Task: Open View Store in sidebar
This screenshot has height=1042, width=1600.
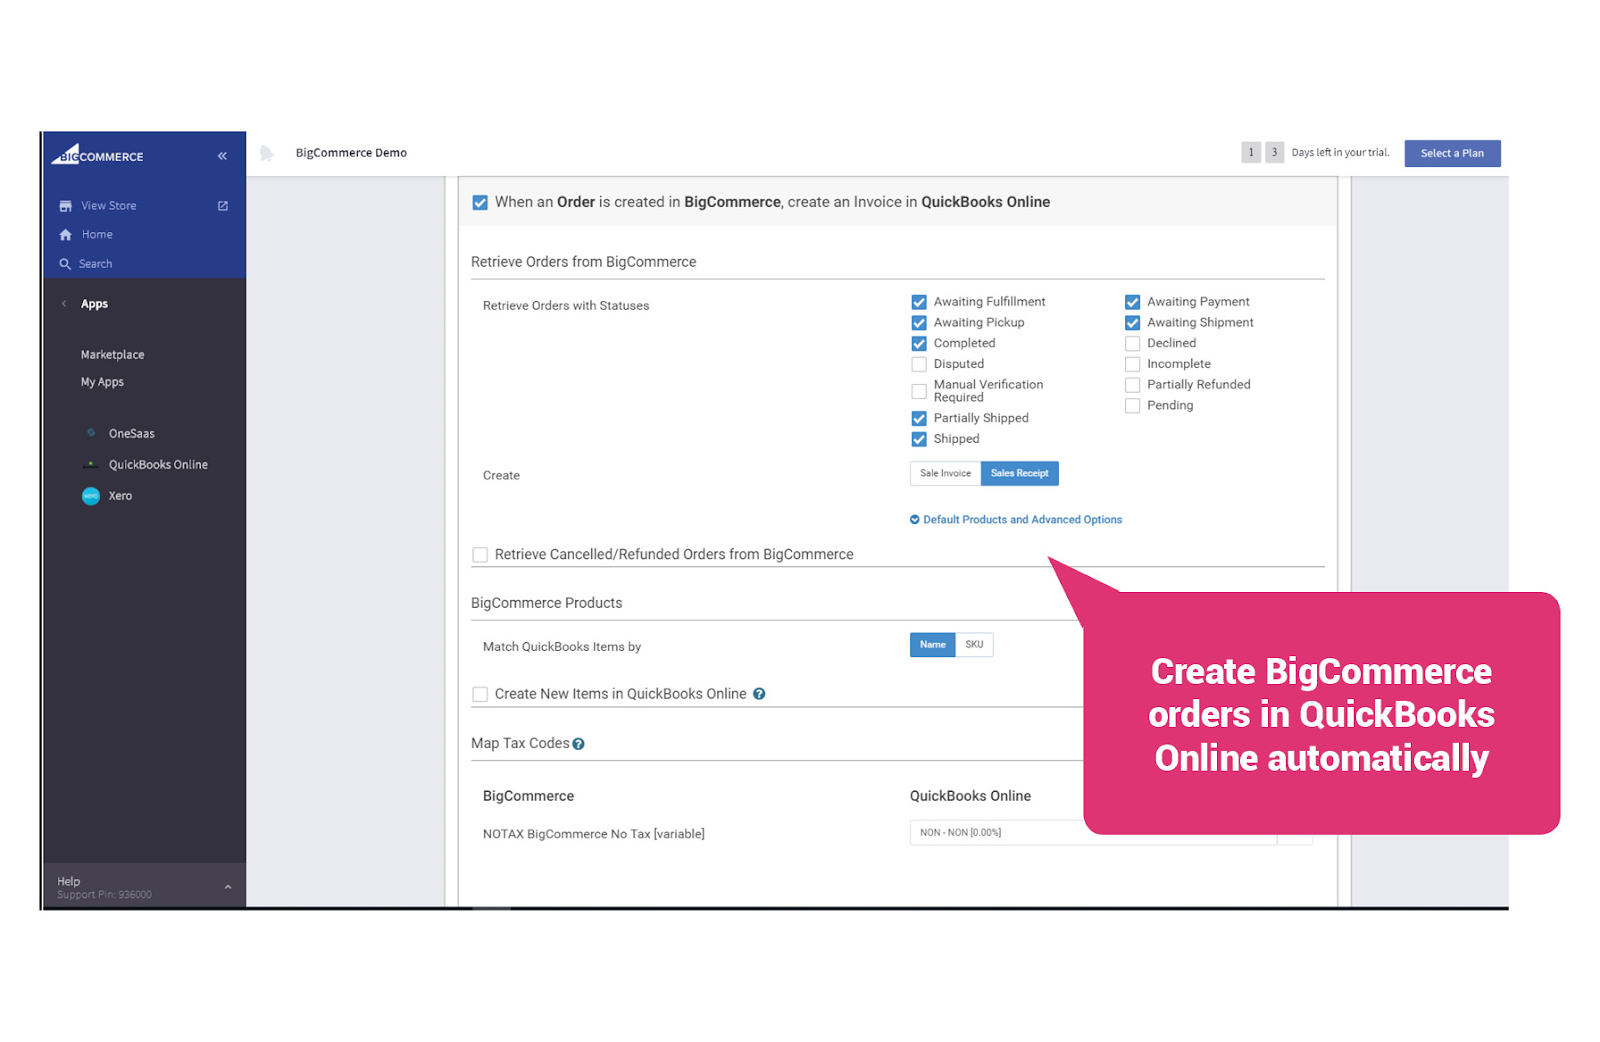Action: pyautogui.click(x=109, y=206)
